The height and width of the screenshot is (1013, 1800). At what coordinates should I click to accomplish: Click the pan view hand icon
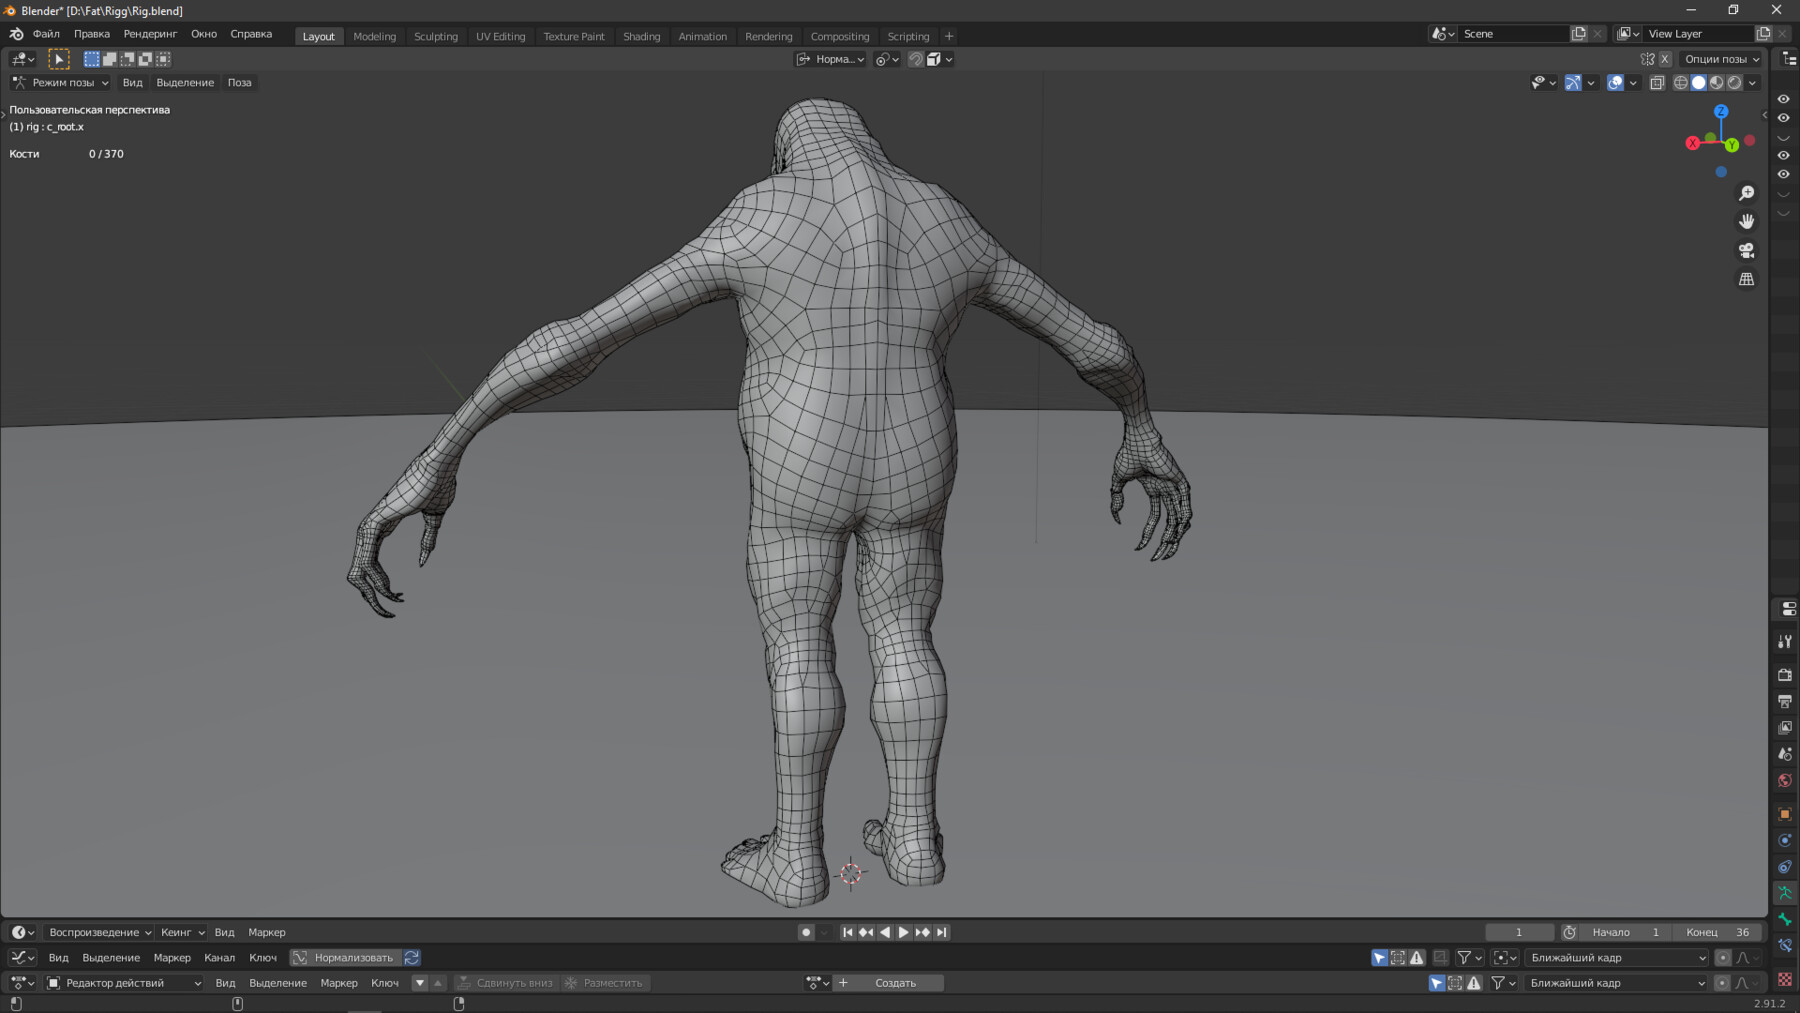tap(1746, 222)
